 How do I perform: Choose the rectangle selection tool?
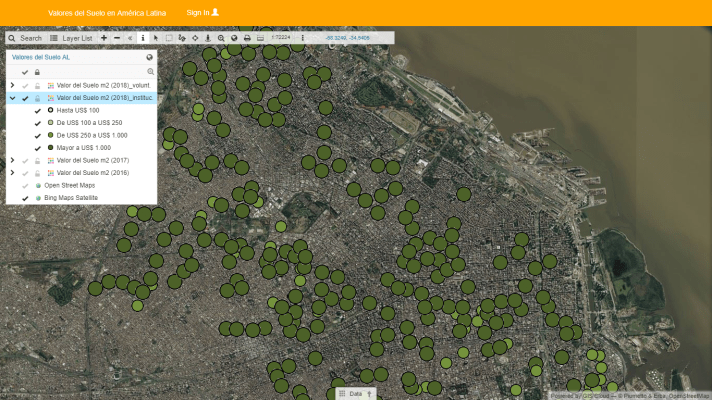click(x=168, y=38)
